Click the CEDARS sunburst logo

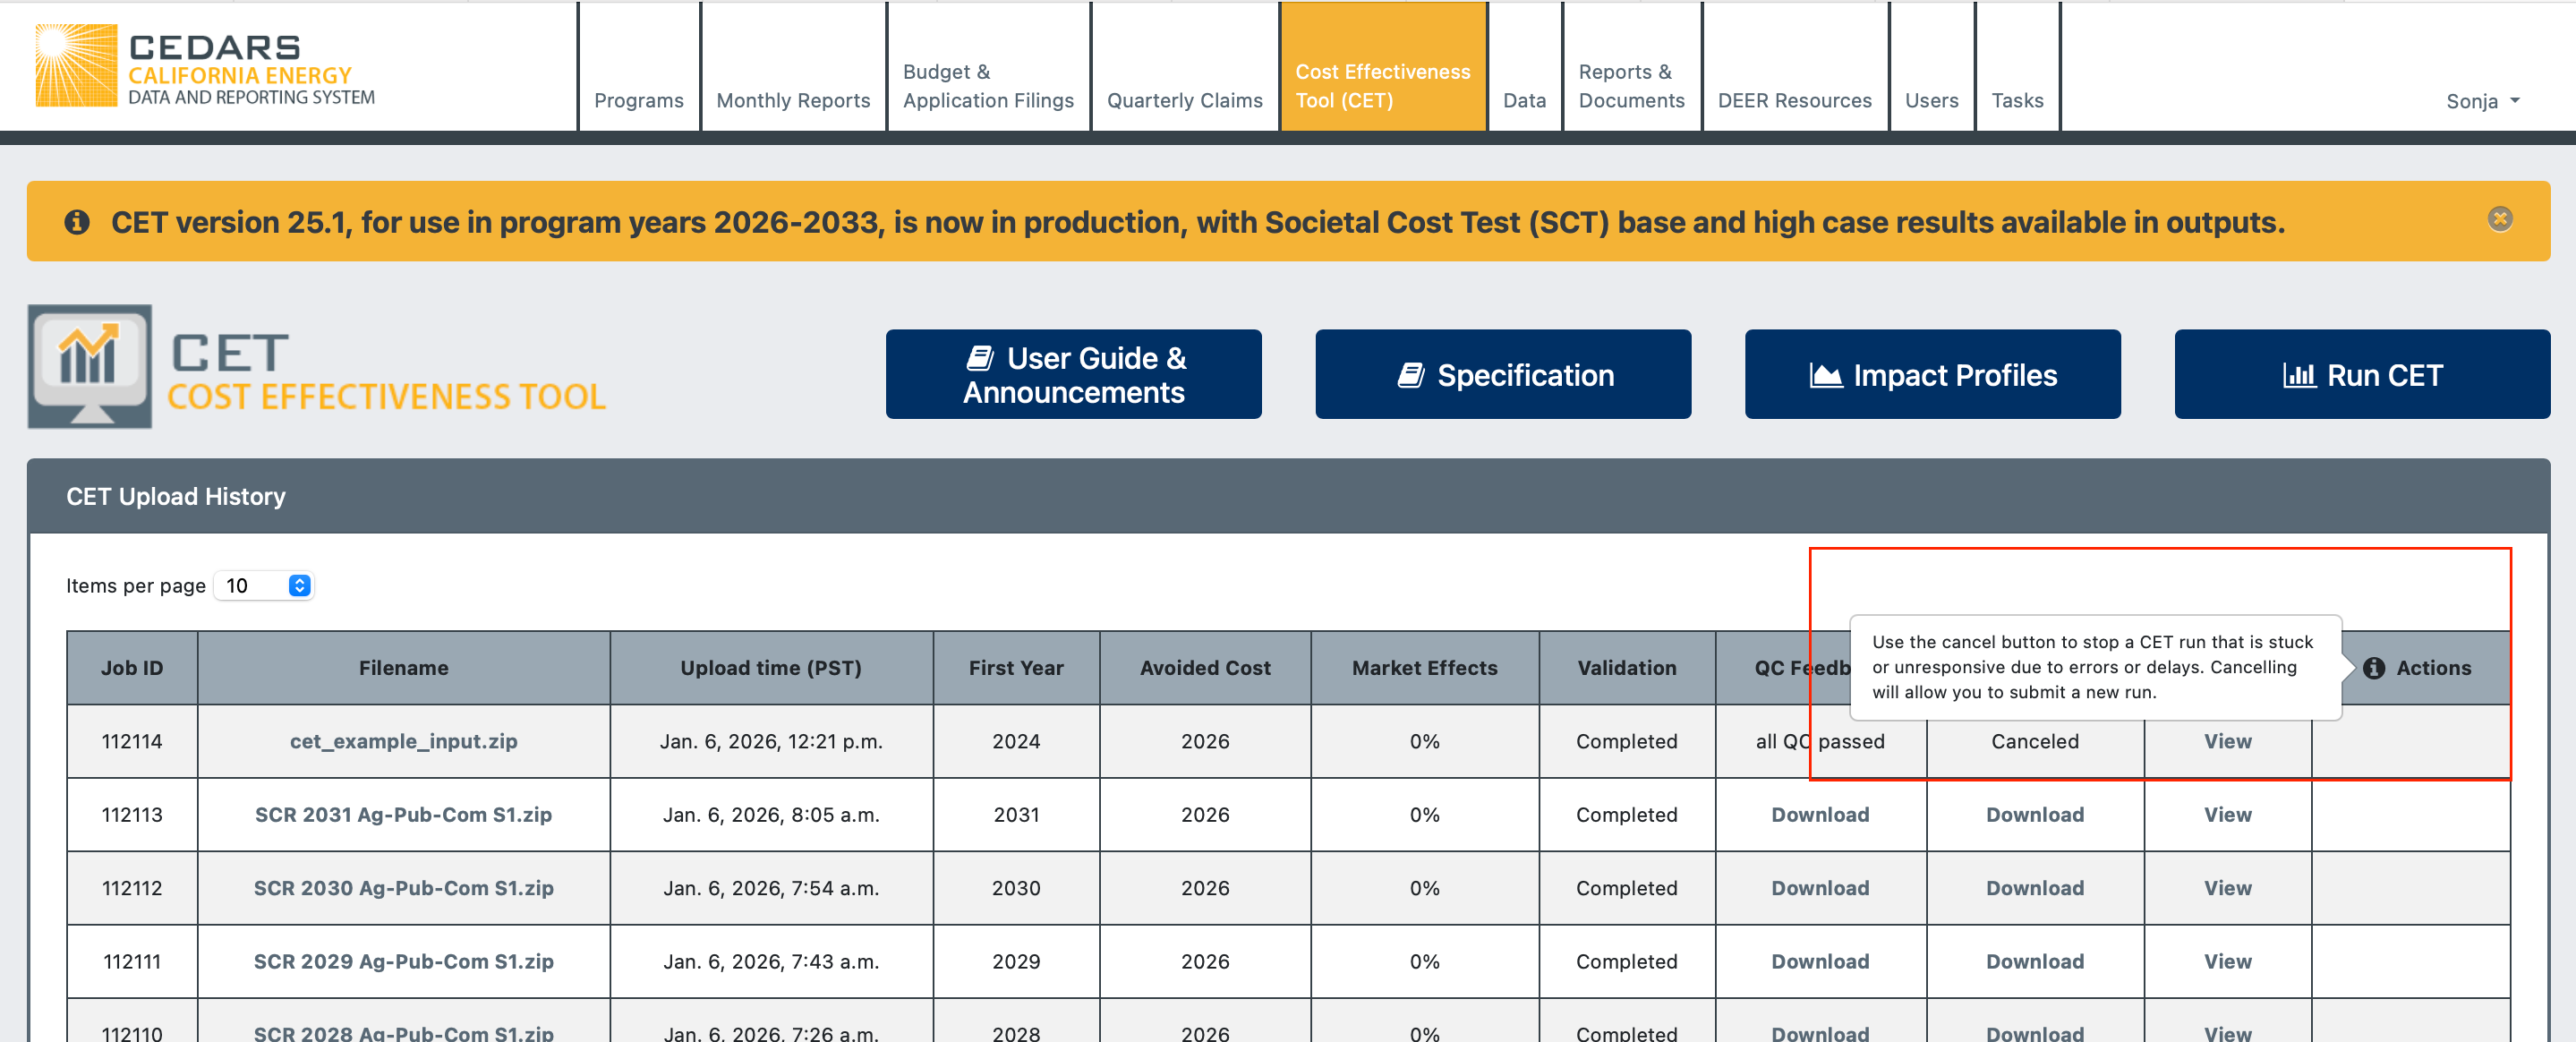click(x=76, y=66)
